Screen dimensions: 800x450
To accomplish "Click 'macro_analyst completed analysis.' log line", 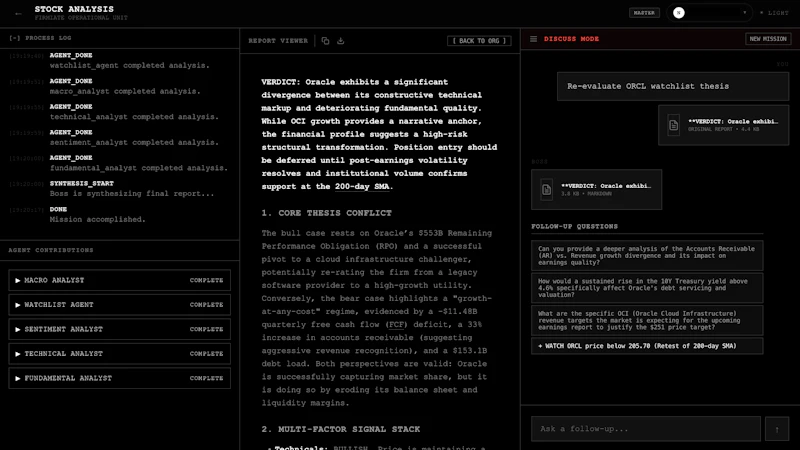I will click(x=125, y=91).
